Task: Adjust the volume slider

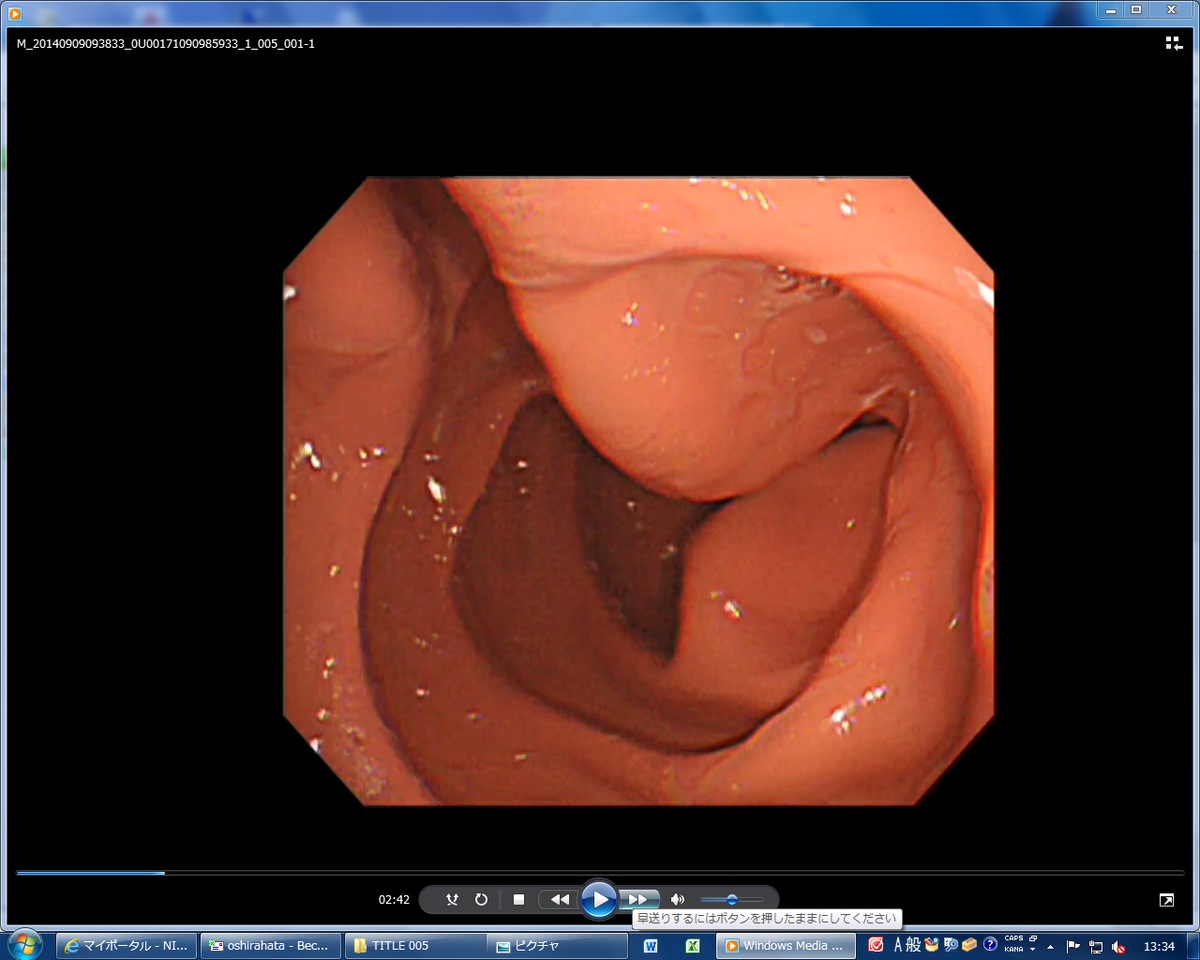Action: 732,899
